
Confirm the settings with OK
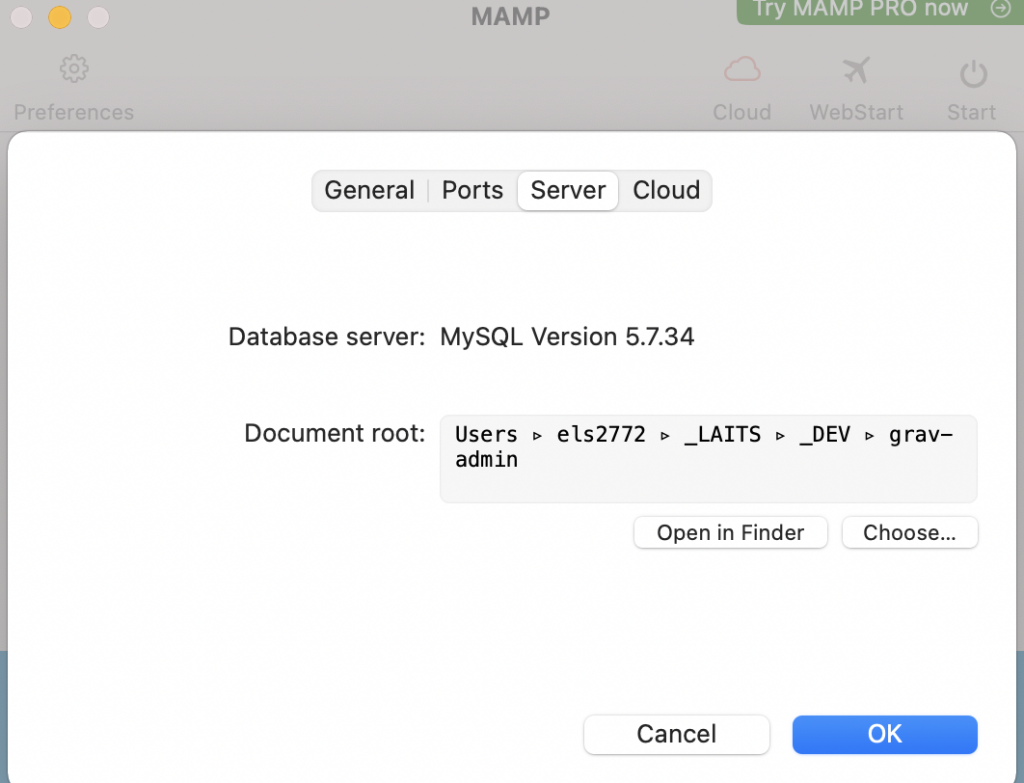pyautogui.click(x=885, y=734)
